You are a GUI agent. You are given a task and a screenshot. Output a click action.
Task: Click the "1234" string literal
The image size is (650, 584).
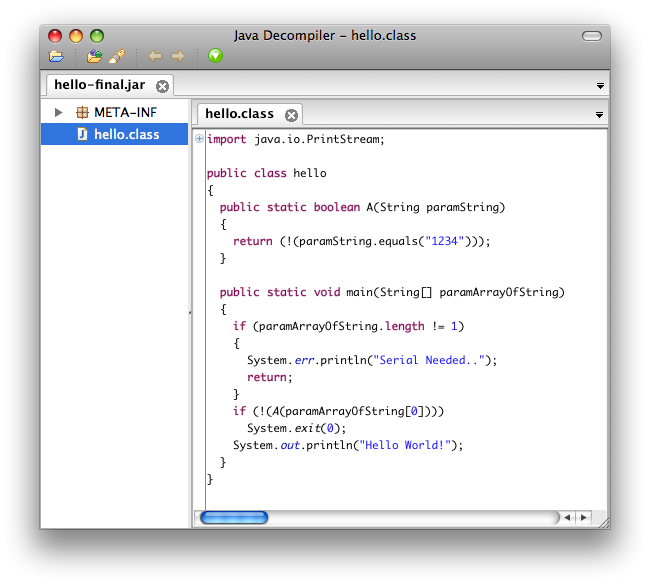click(x=444, y=241)
